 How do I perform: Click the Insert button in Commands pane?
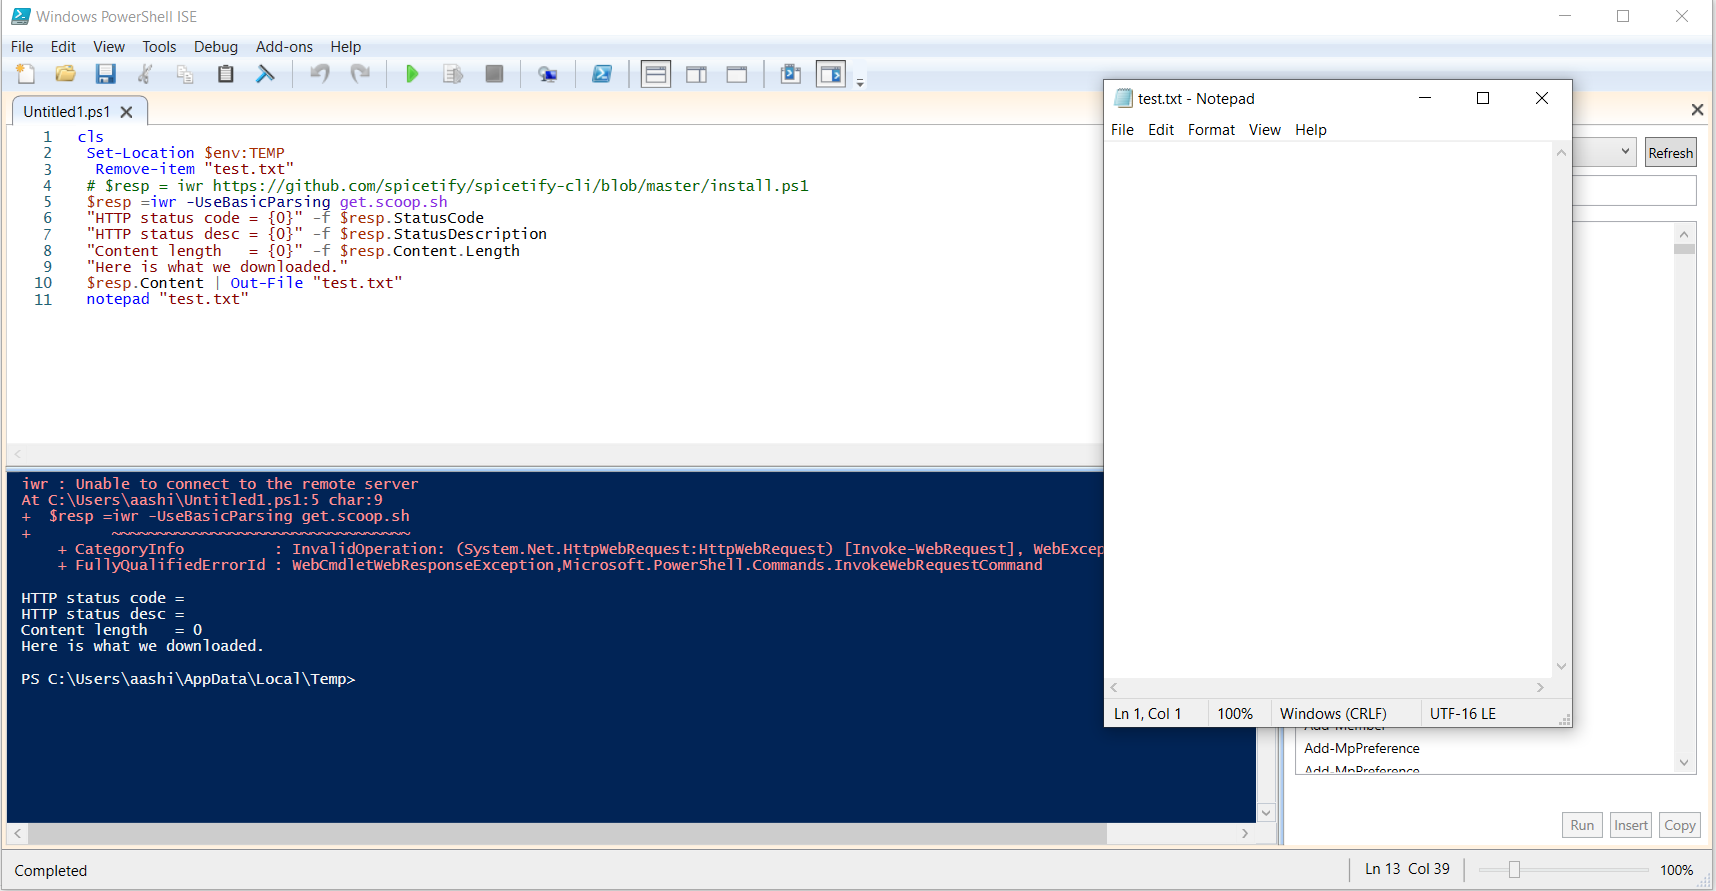coord(1631,825)
